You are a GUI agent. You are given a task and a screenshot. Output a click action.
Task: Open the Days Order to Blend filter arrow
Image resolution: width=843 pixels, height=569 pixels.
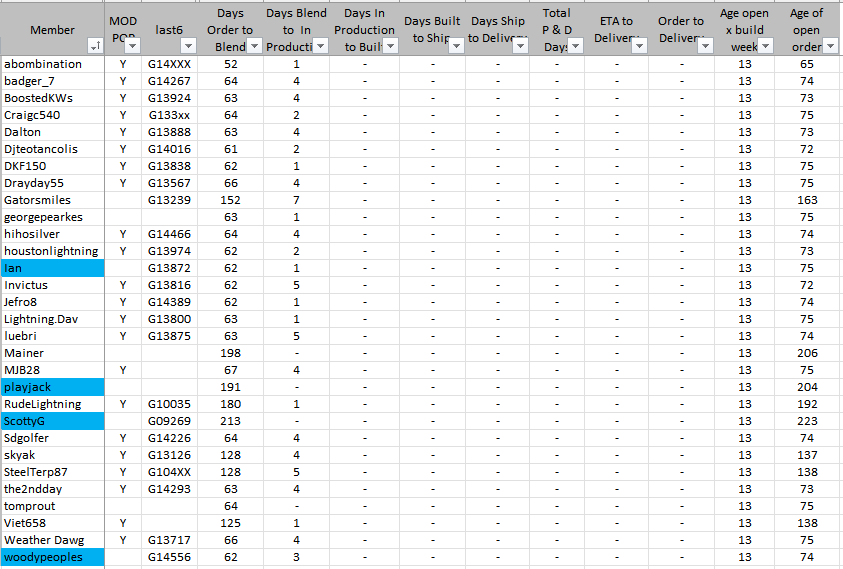pyautogui.click(x=255, y=47)
